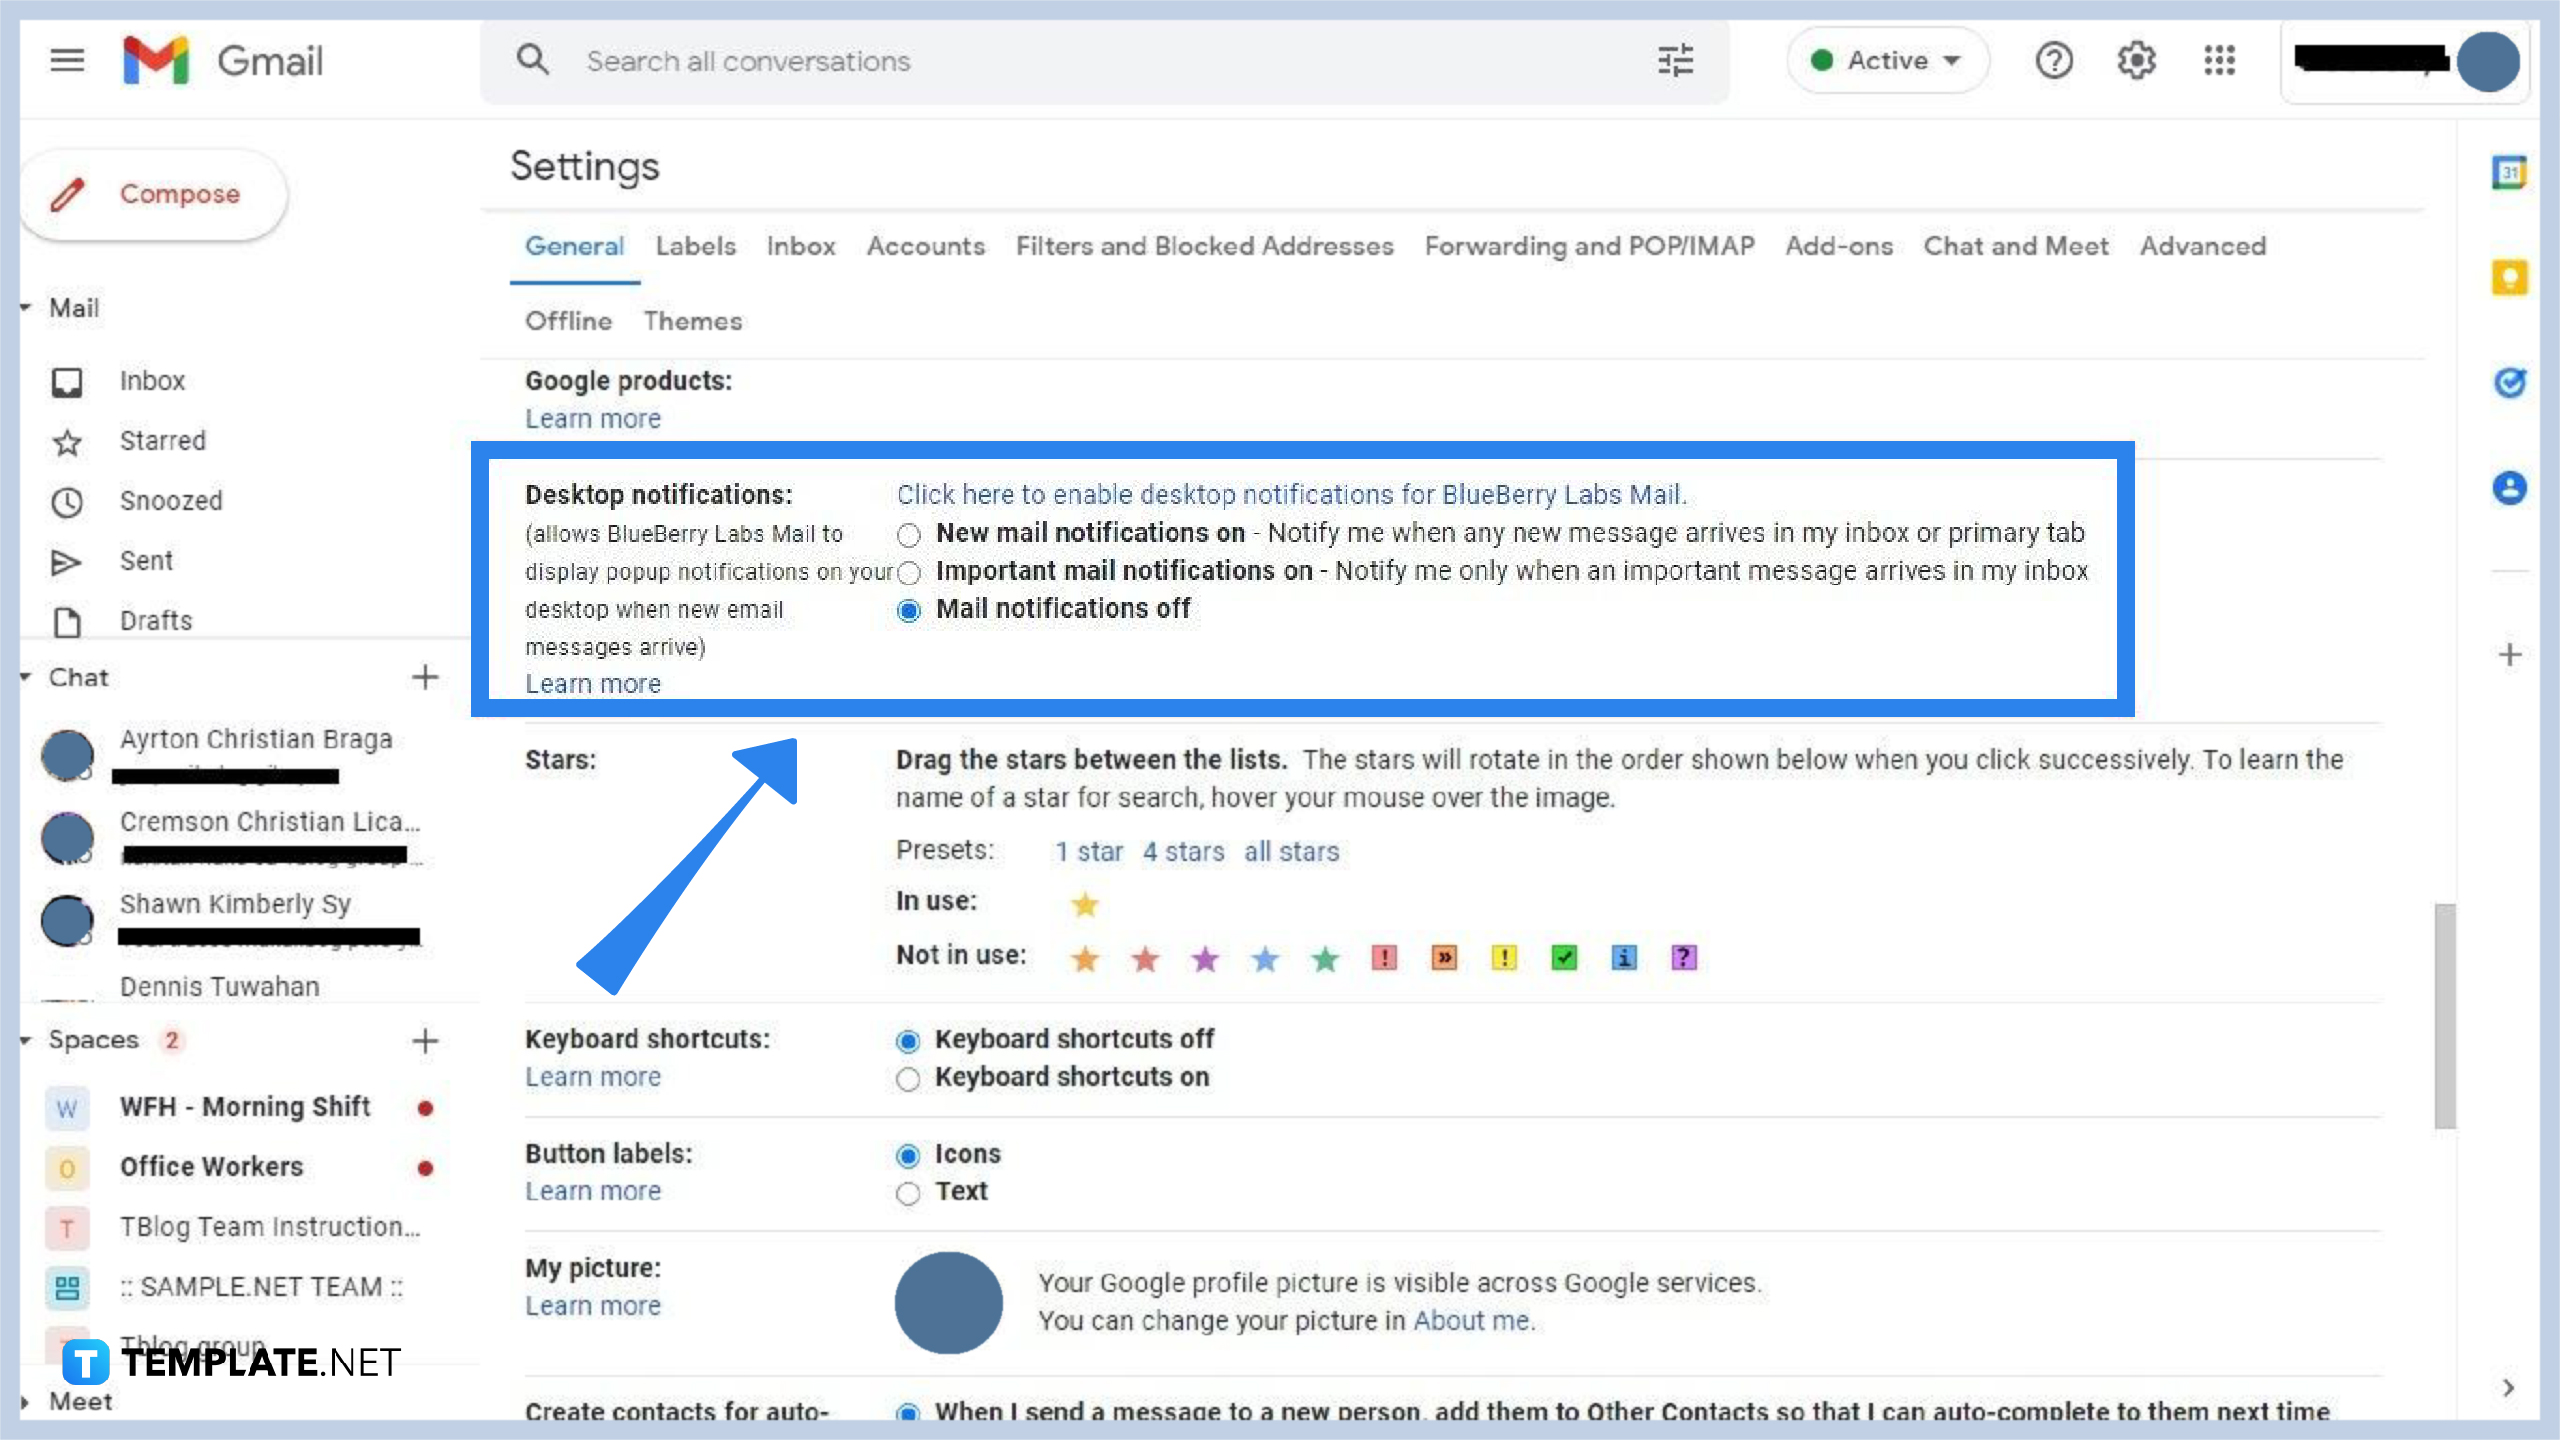Screen dimensions: 2560x1440
Task: Click link to enable desktop notifications
Action: tap(1290, 494)
